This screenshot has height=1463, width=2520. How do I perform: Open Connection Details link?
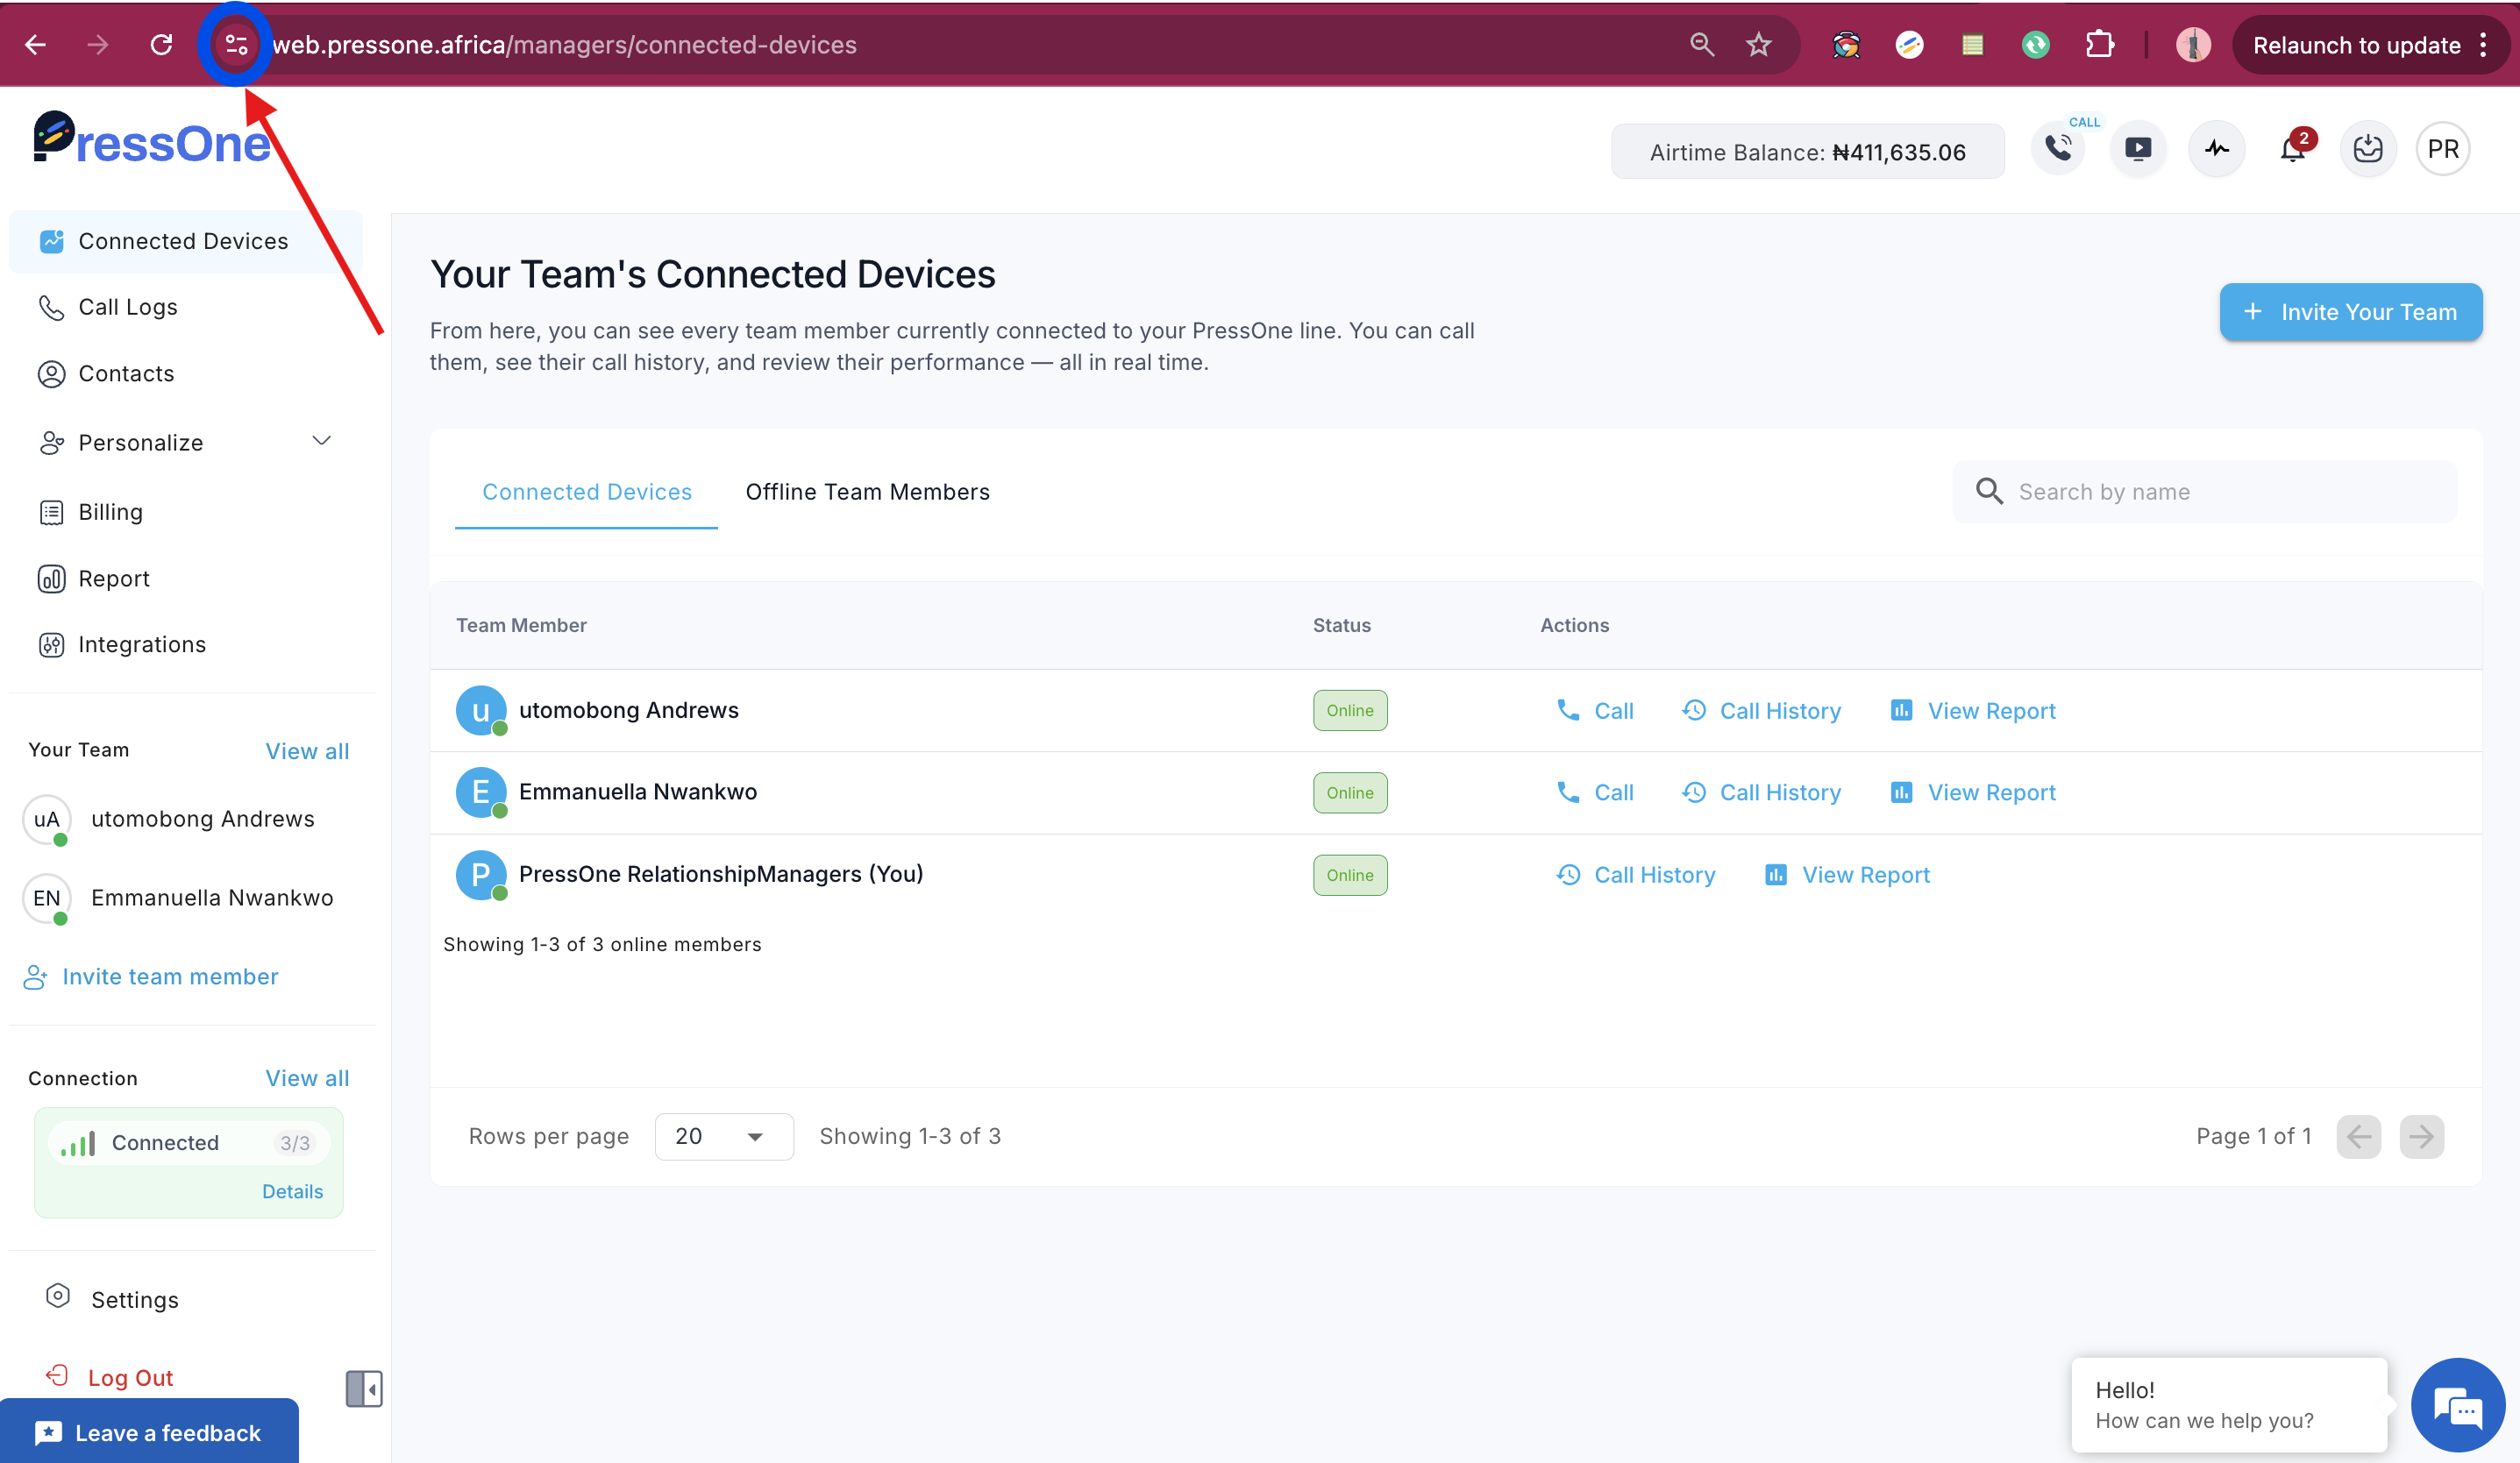point(292,1192)
